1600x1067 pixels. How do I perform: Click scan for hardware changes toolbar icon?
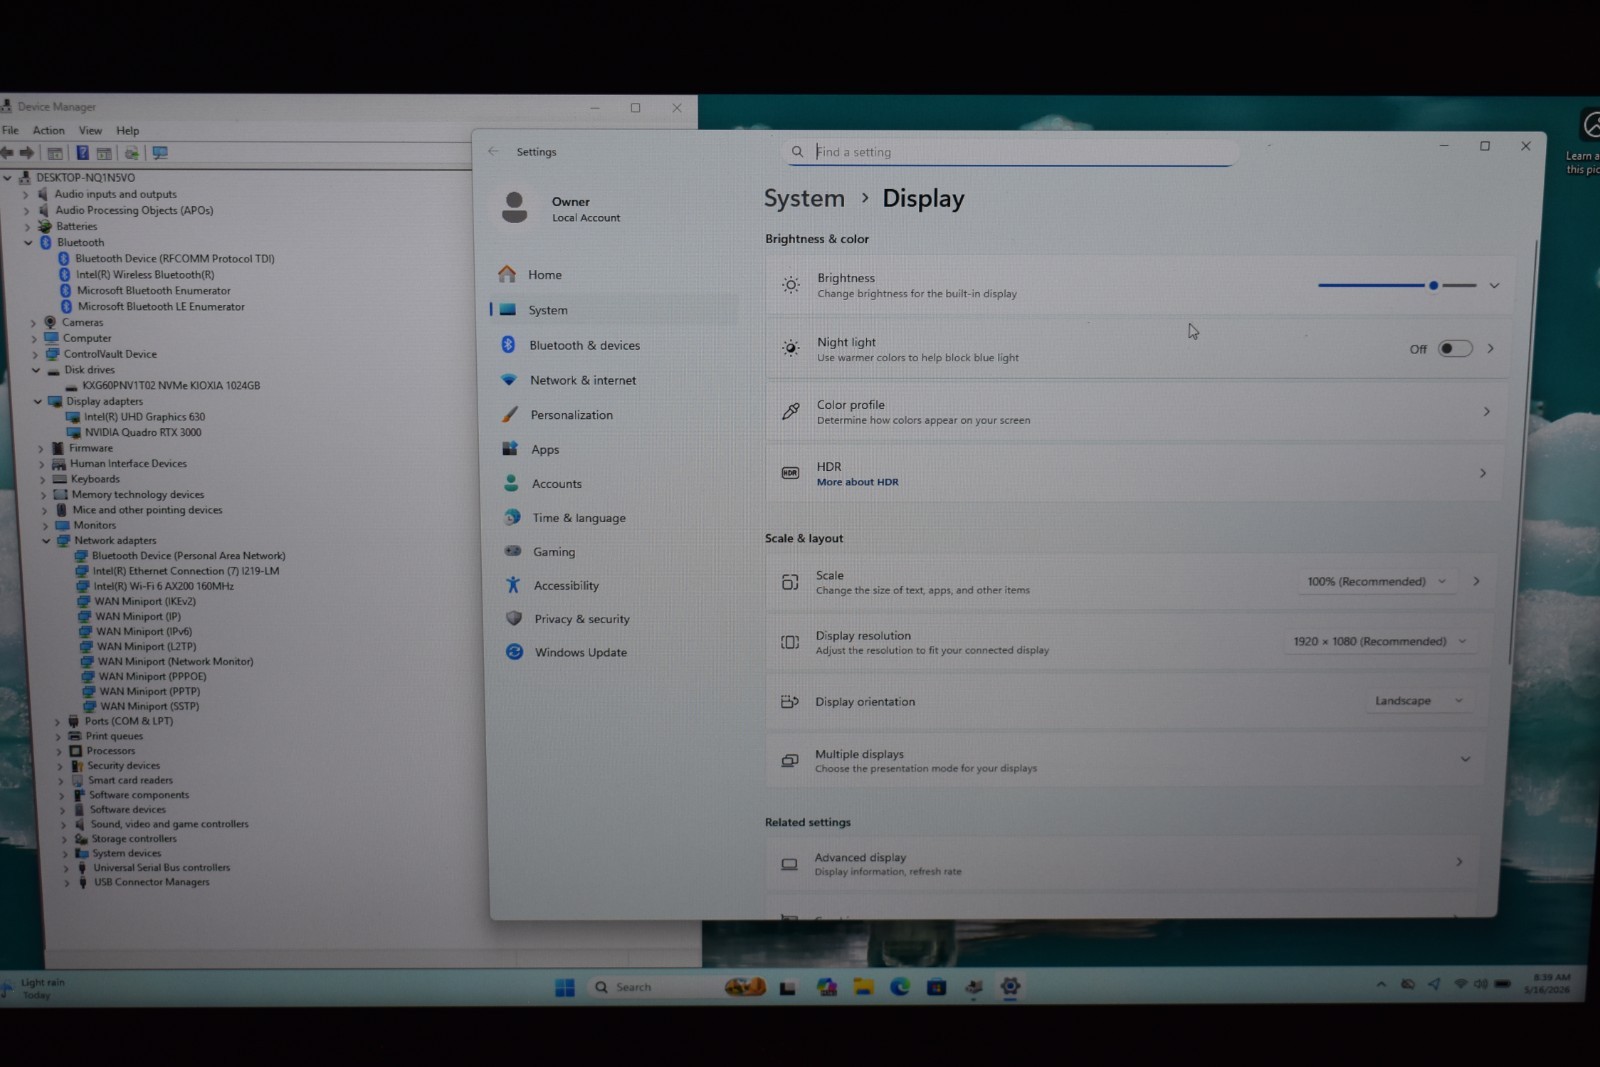pos(160,153)
